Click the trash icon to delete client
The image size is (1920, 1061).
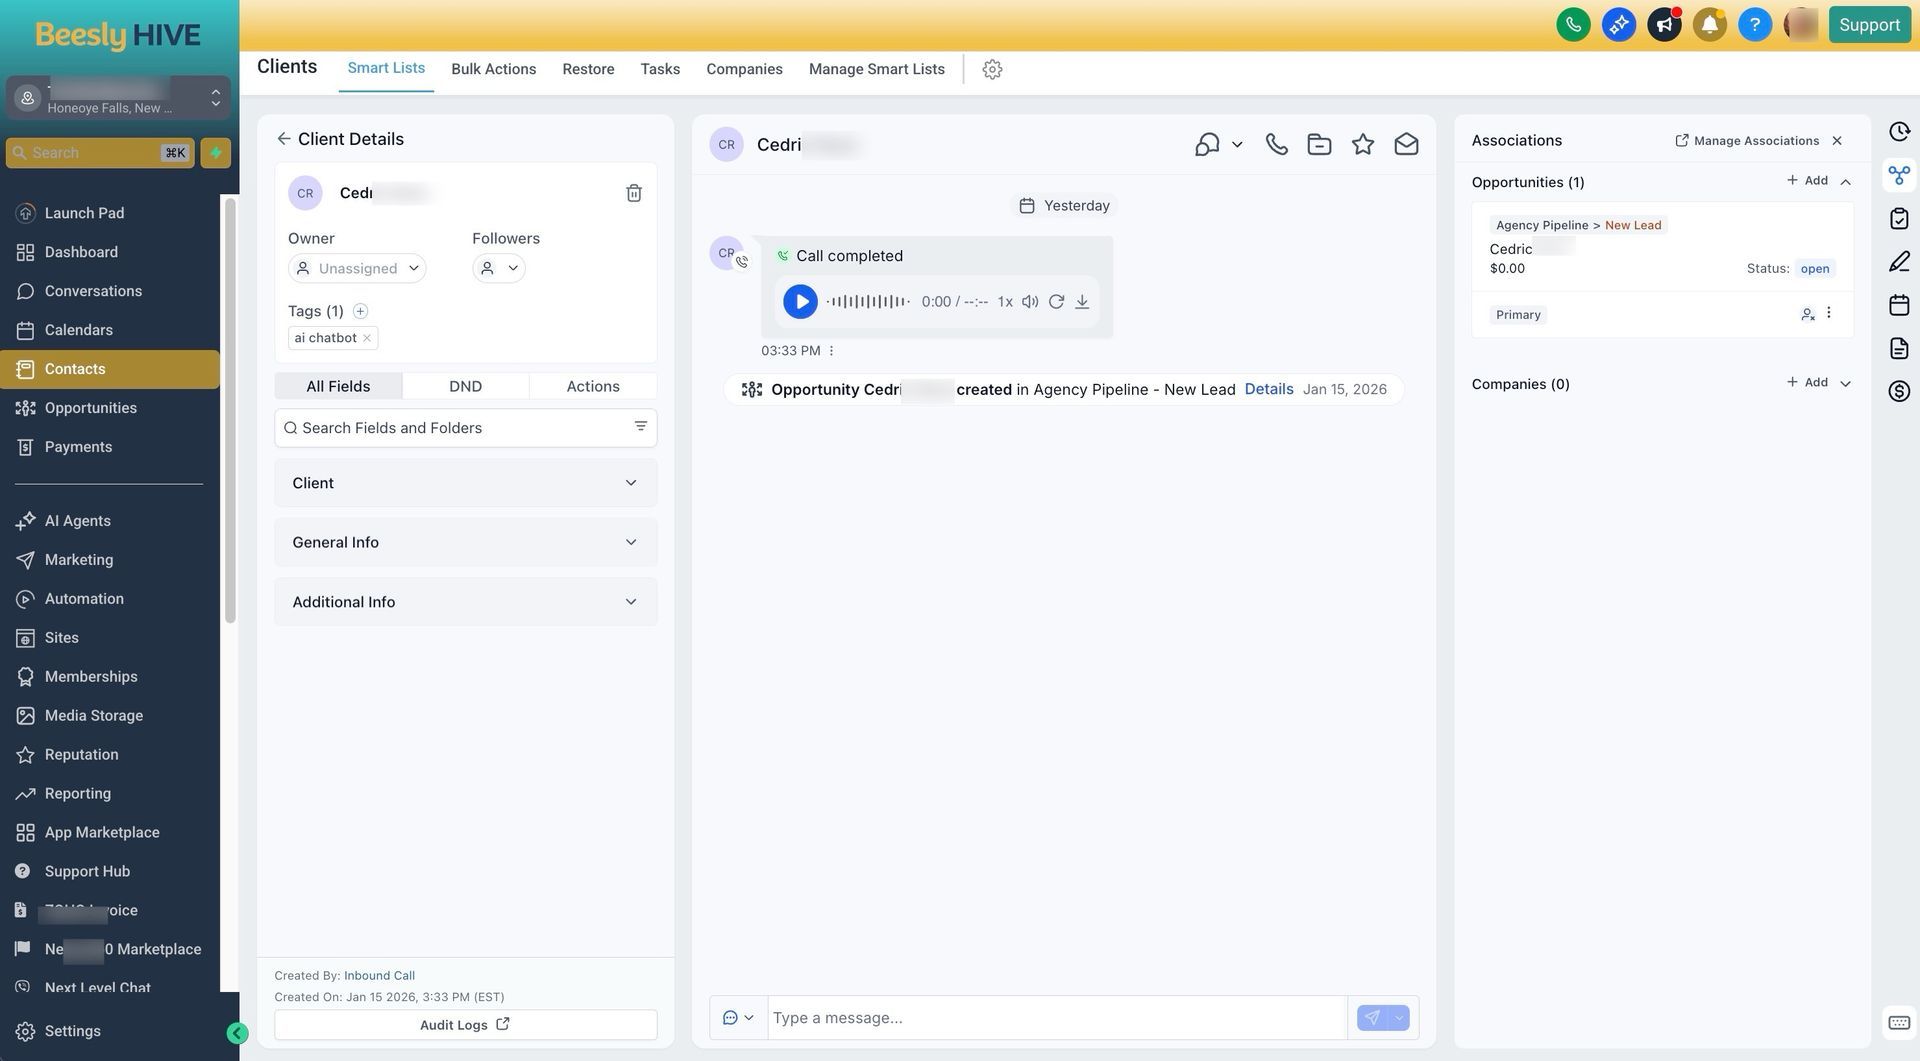[634, 193]
